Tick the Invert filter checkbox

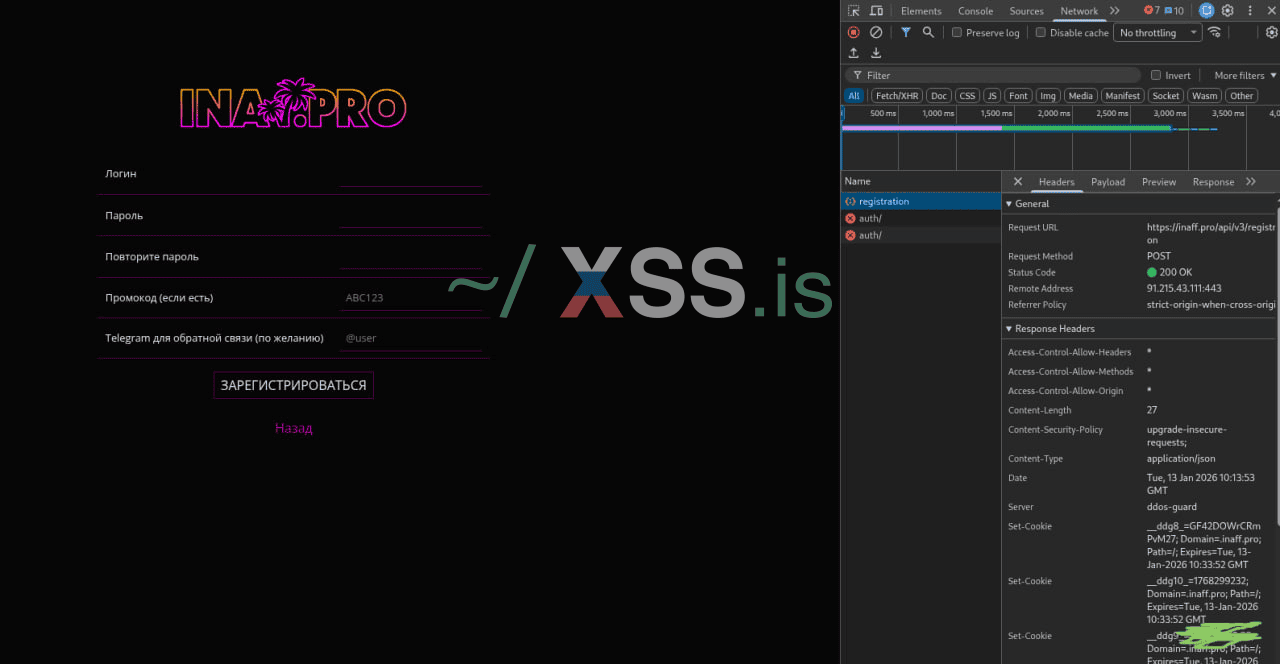[1156, 75]
